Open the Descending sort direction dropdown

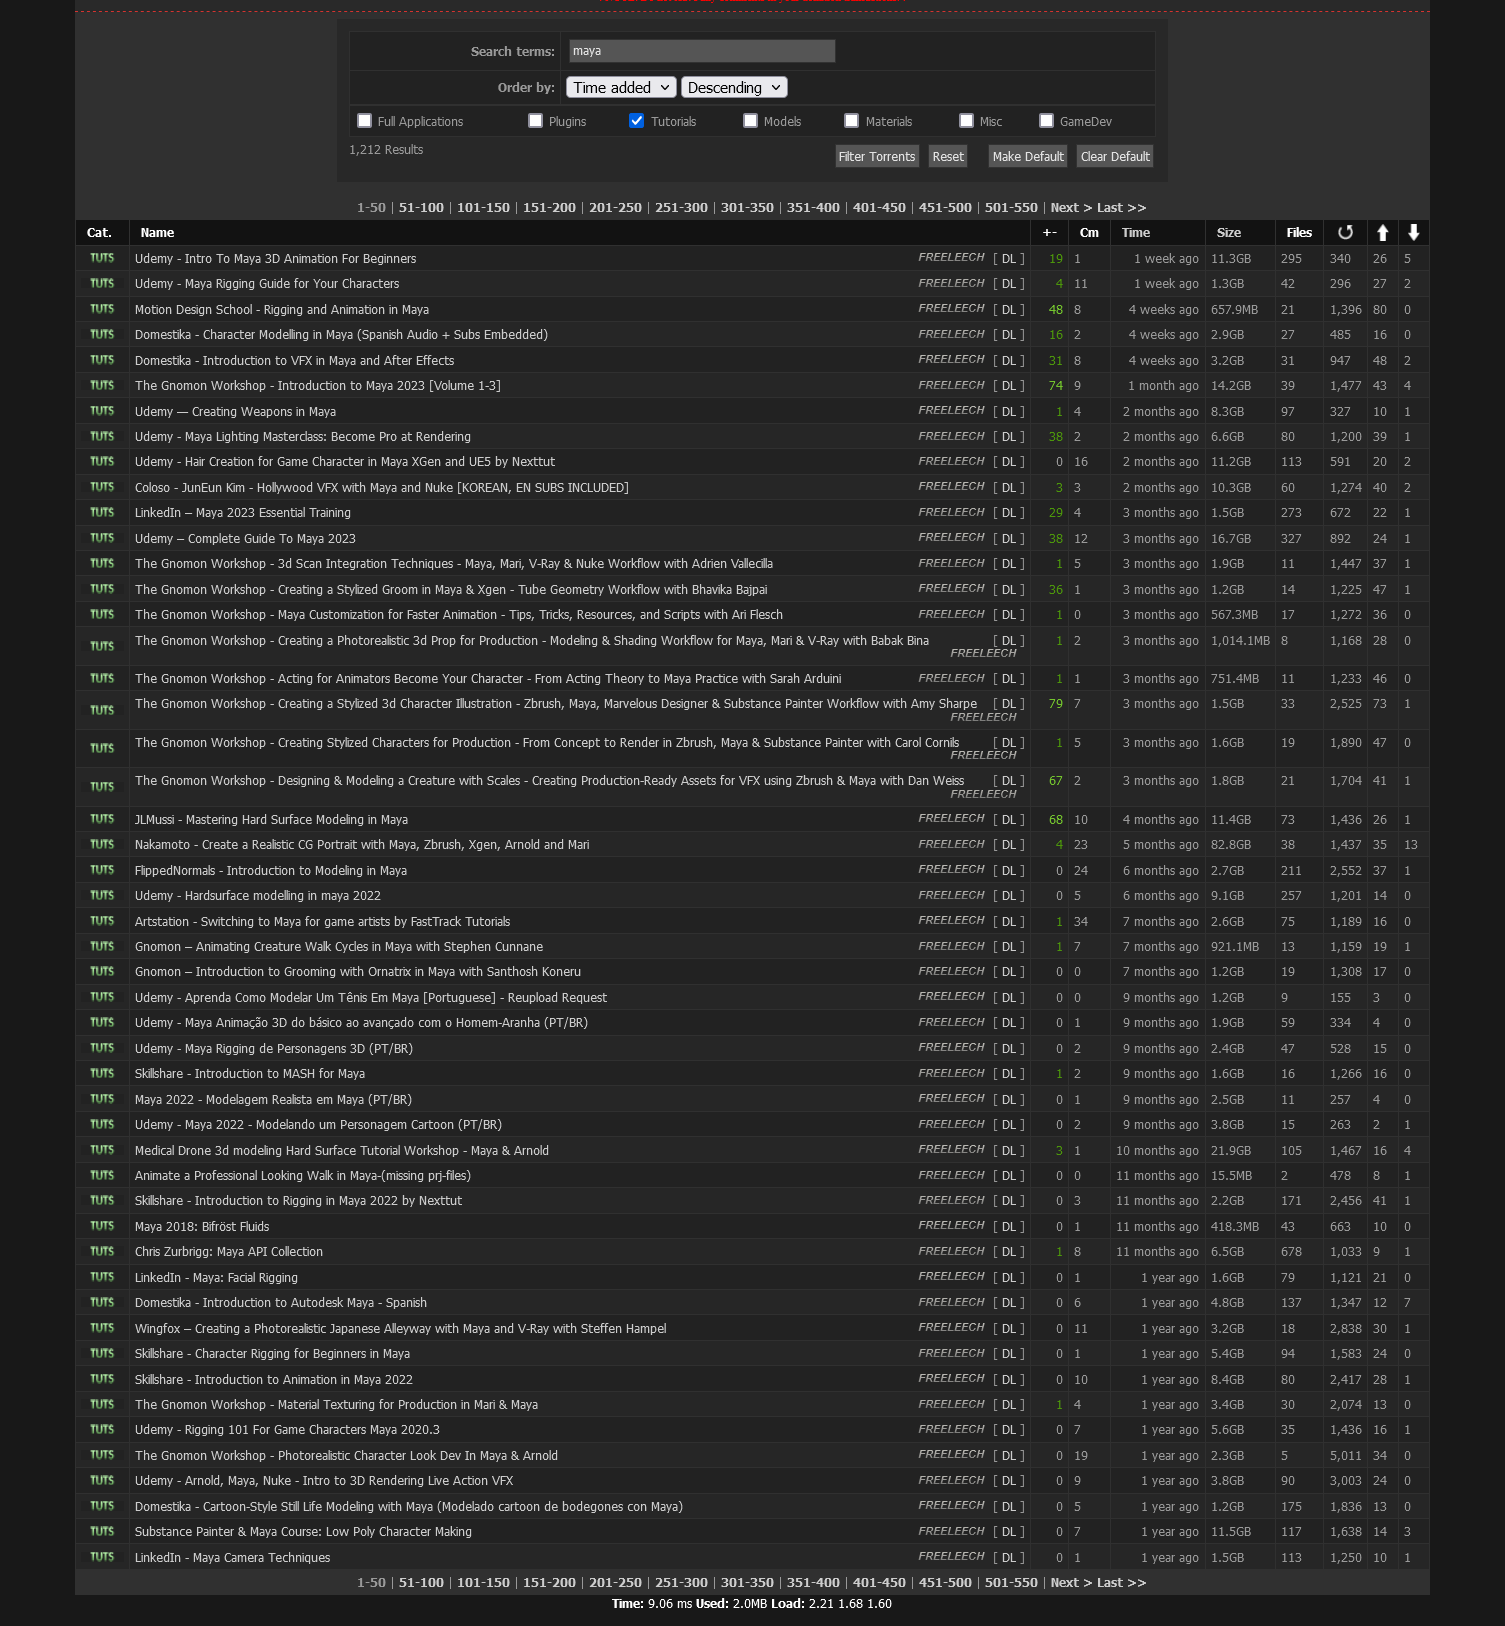(734, 88)
